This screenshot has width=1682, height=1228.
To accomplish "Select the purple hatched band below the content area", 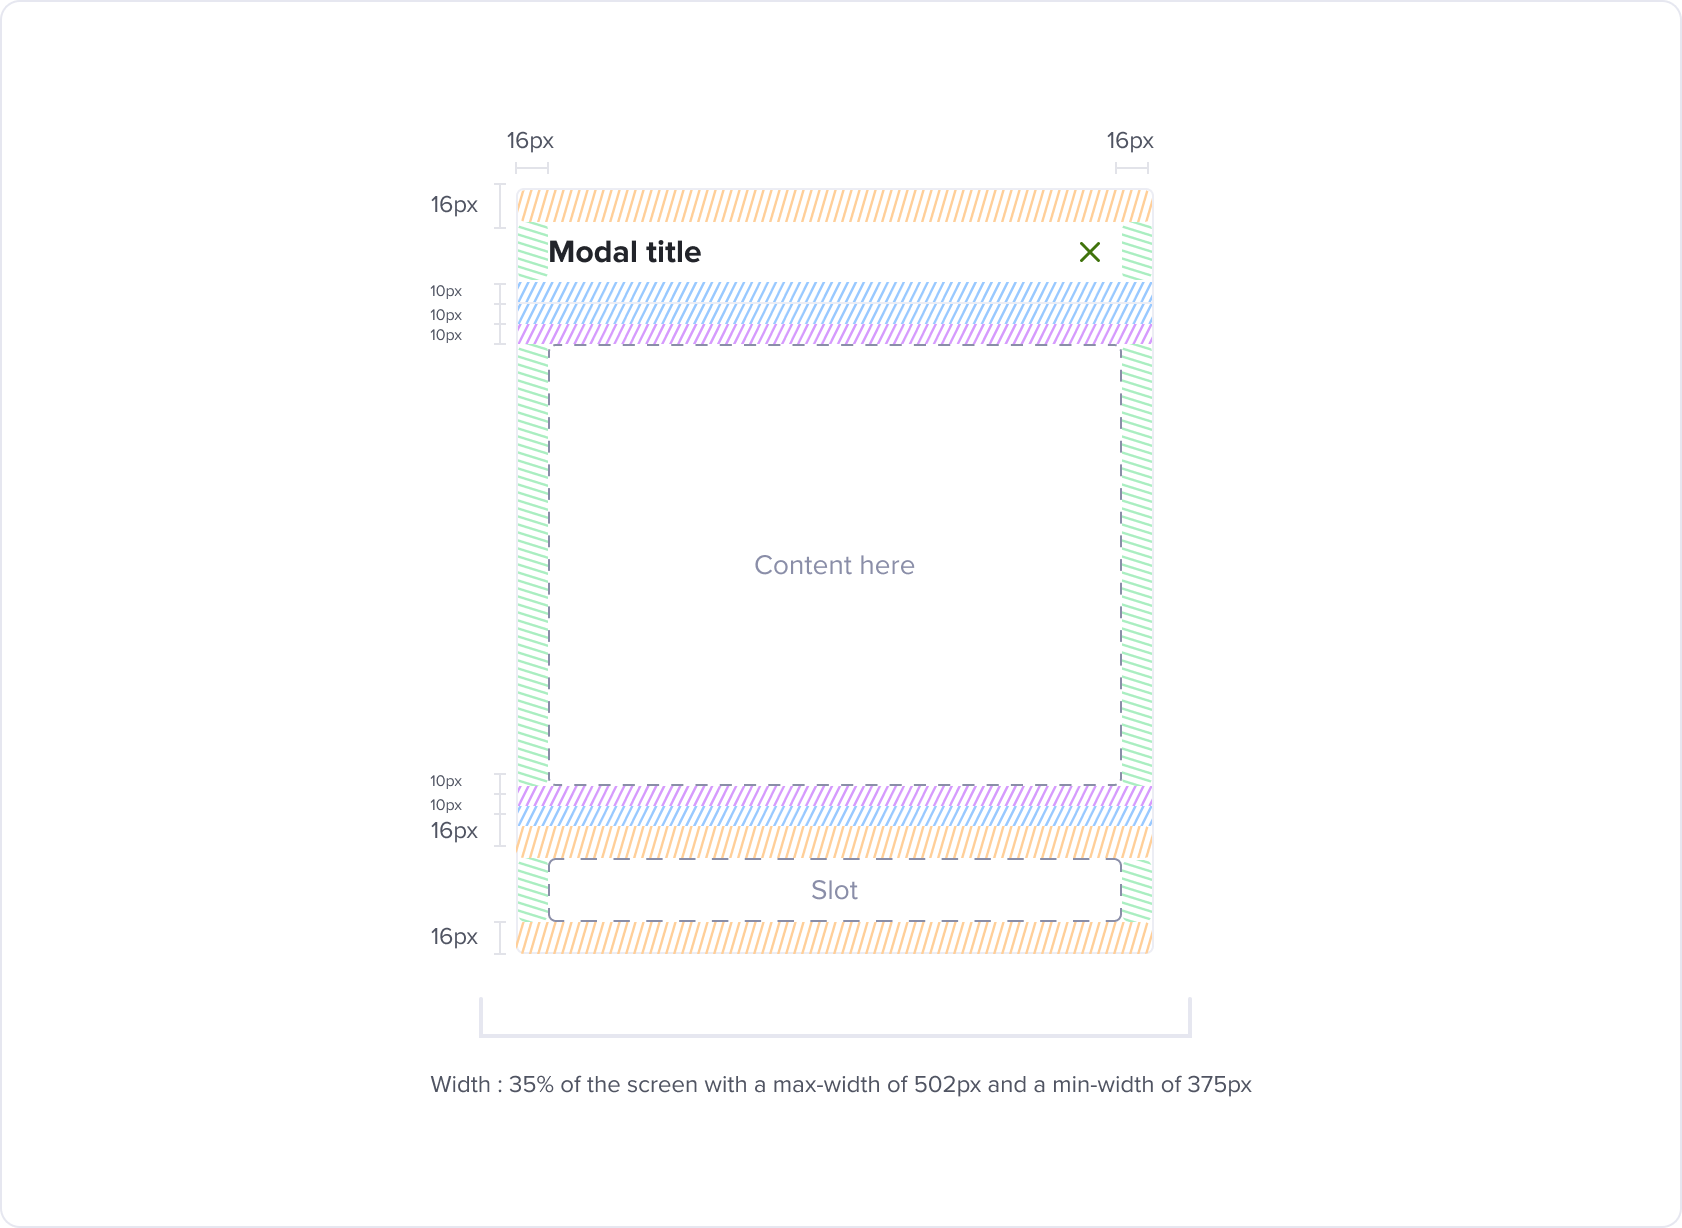I will 835,795.
